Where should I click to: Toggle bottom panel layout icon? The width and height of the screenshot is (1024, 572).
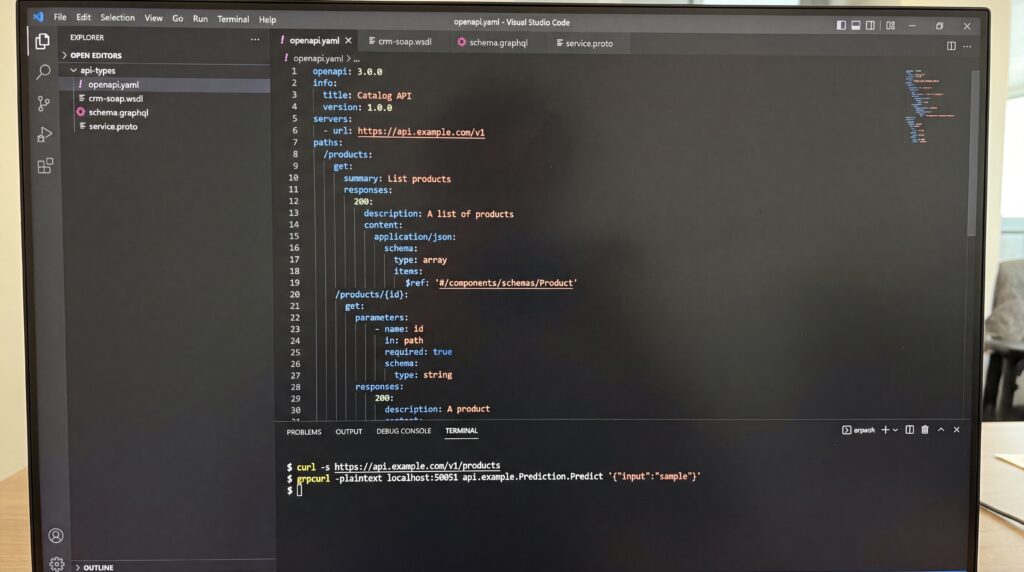tap(856, 25)
